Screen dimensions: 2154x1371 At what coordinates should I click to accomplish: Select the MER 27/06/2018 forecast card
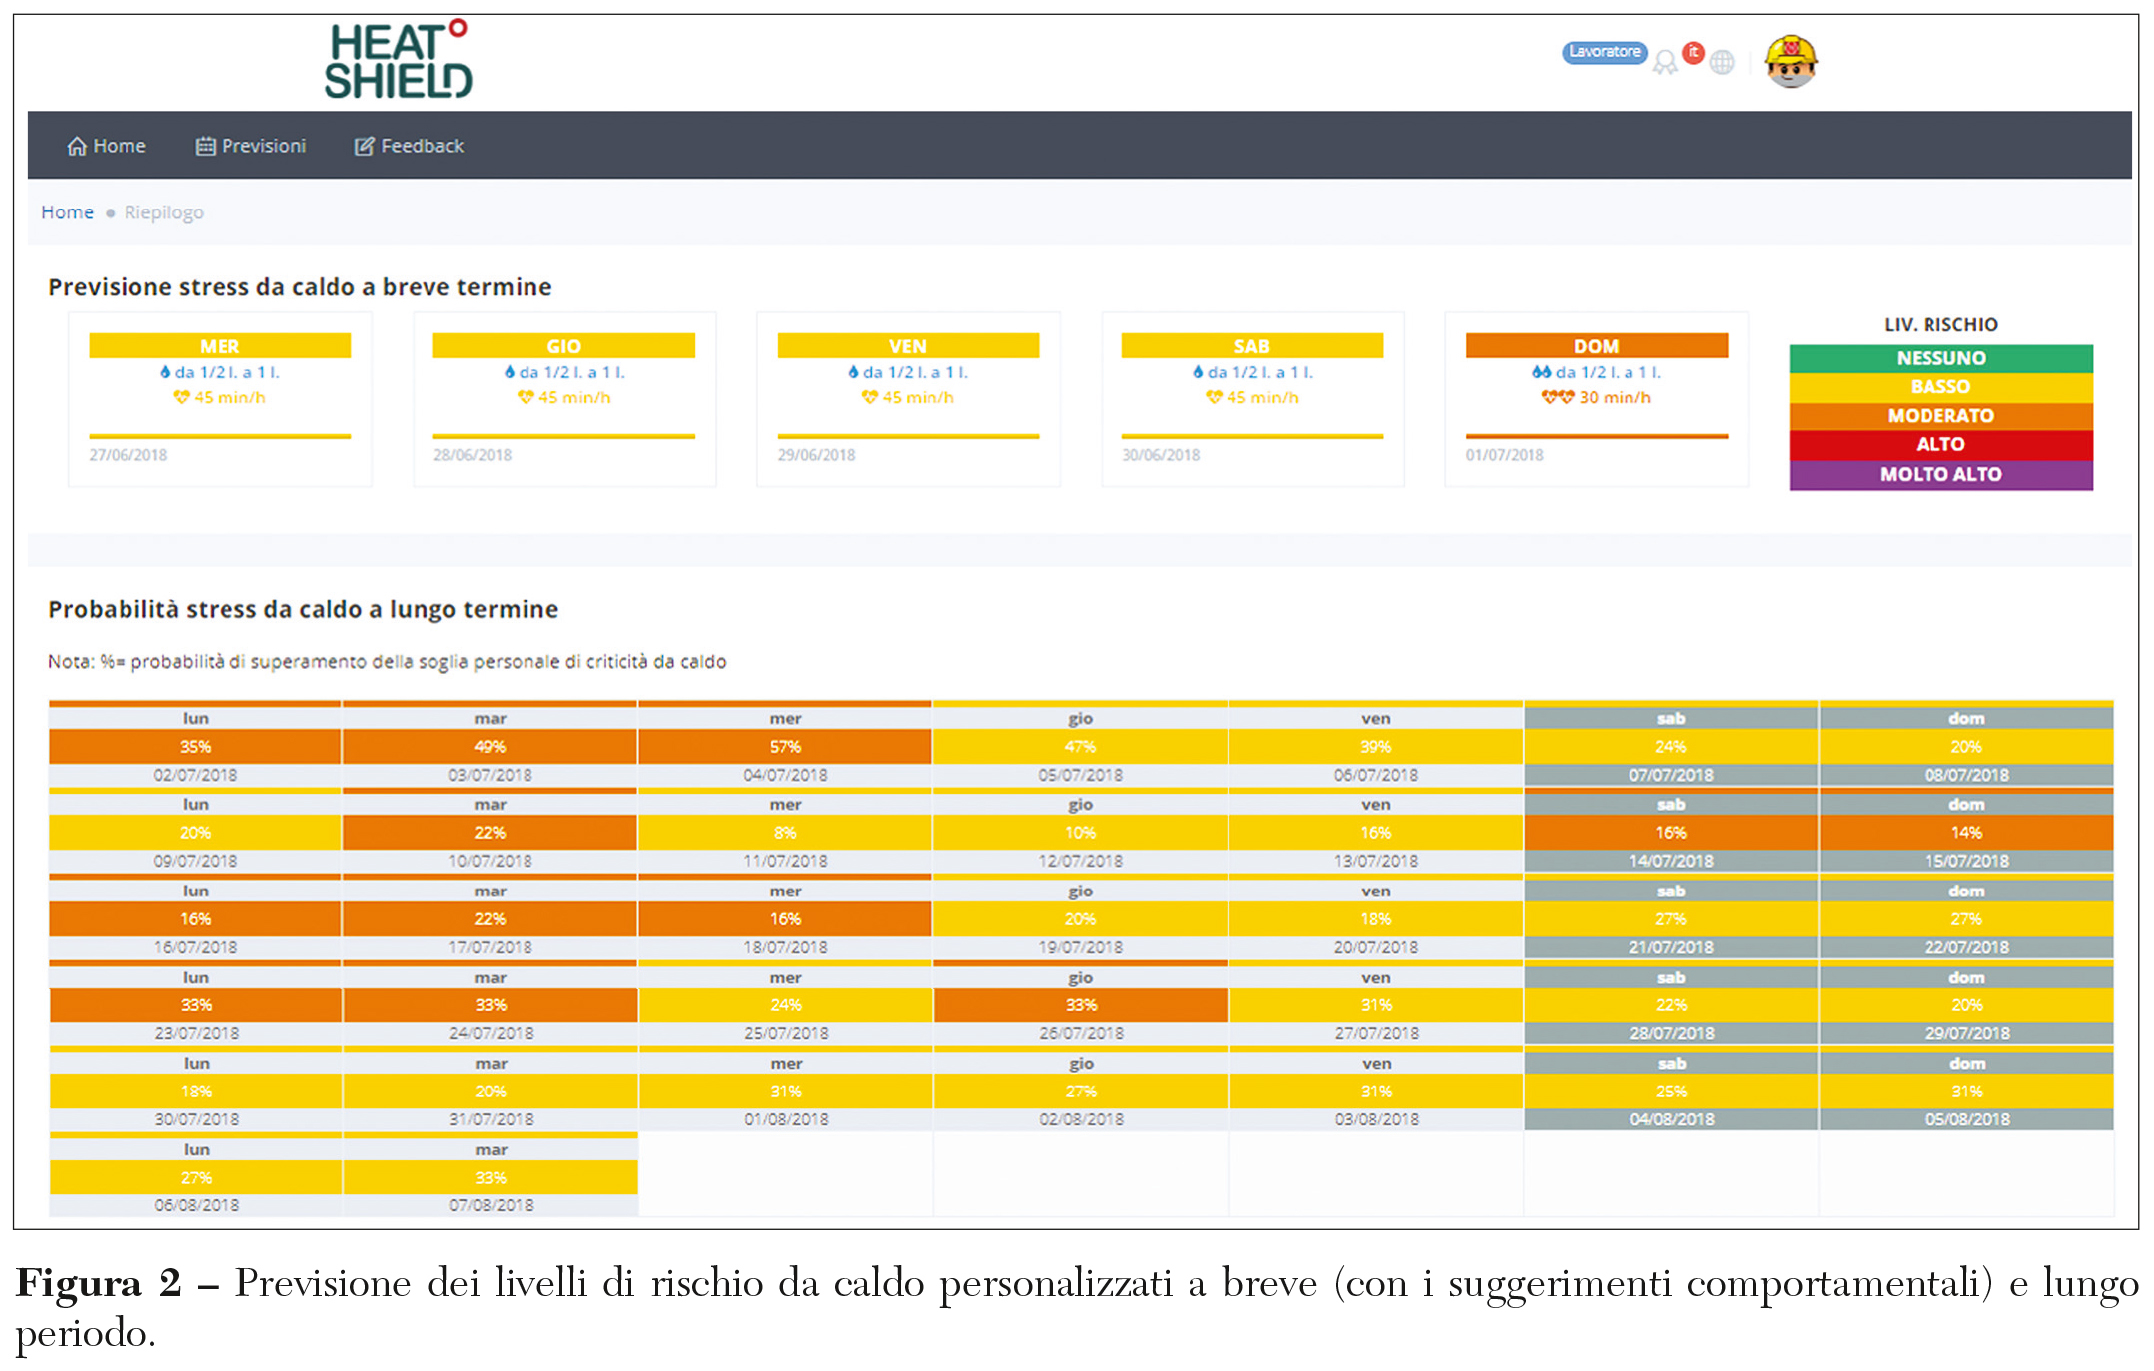pos(220,399)
